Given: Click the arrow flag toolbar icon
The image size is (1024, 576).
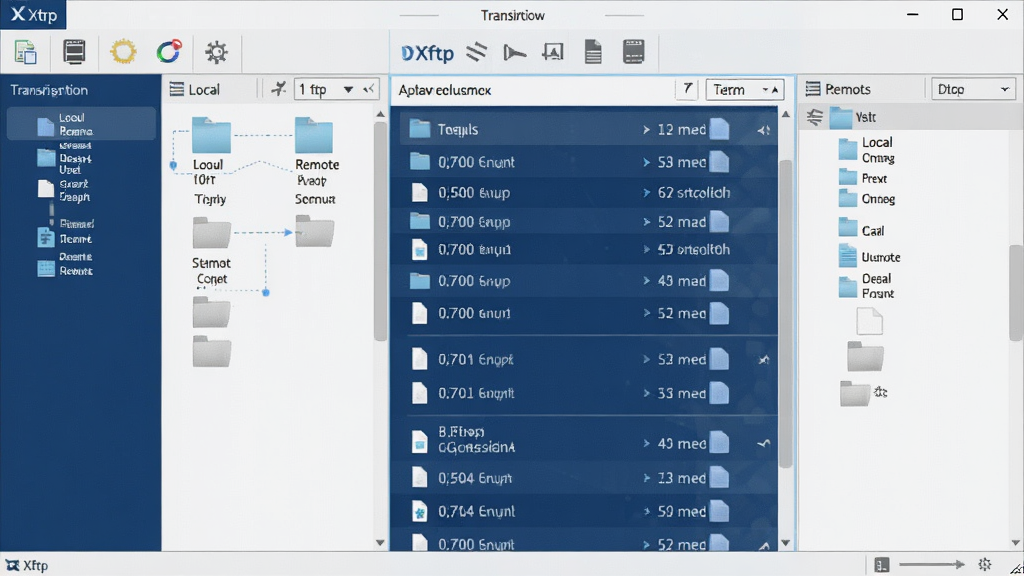Looking at the screenshot, I should [x=515, y=52].
